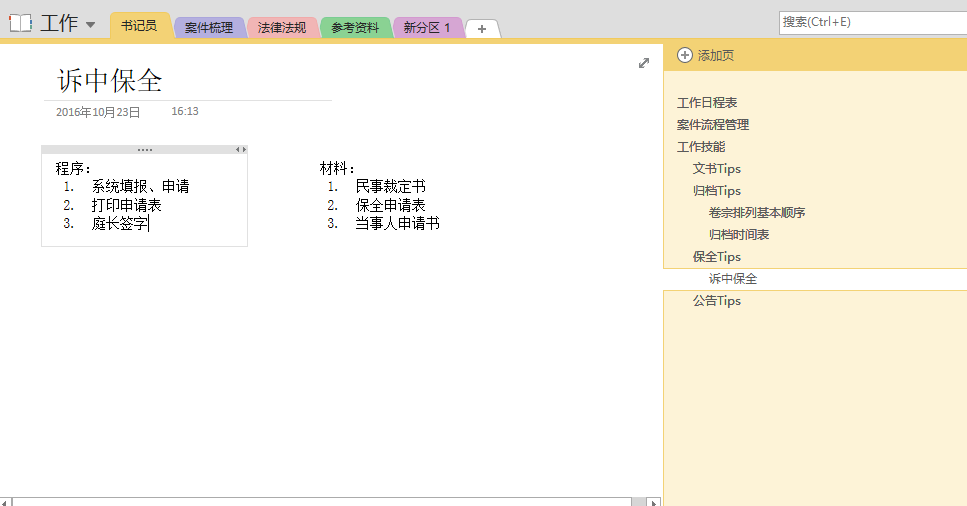This screenshot has width=967, height=506.
Task: Click the 材料: heading text
Action: tap(337, 168)
